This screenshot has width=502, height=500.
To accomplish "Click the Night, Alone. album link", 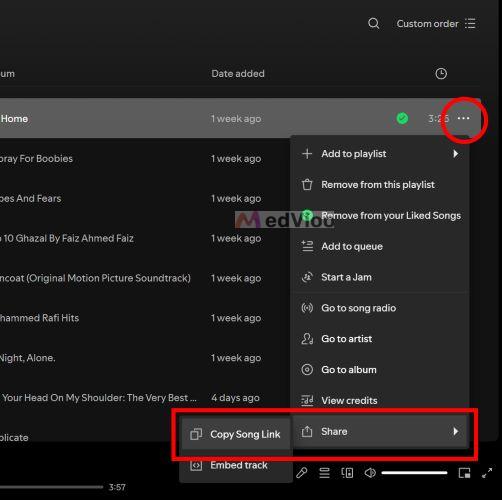I will (x=28, y=358).
